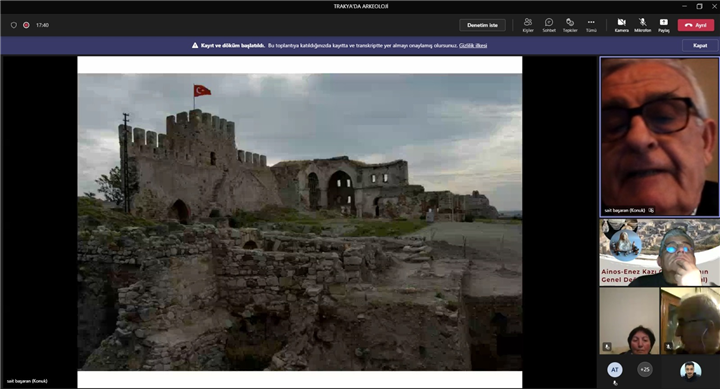Image resolution: width=720 pixels, height=389 pixels.
Task: Click the shield security icon
Action: coord(14,25)
